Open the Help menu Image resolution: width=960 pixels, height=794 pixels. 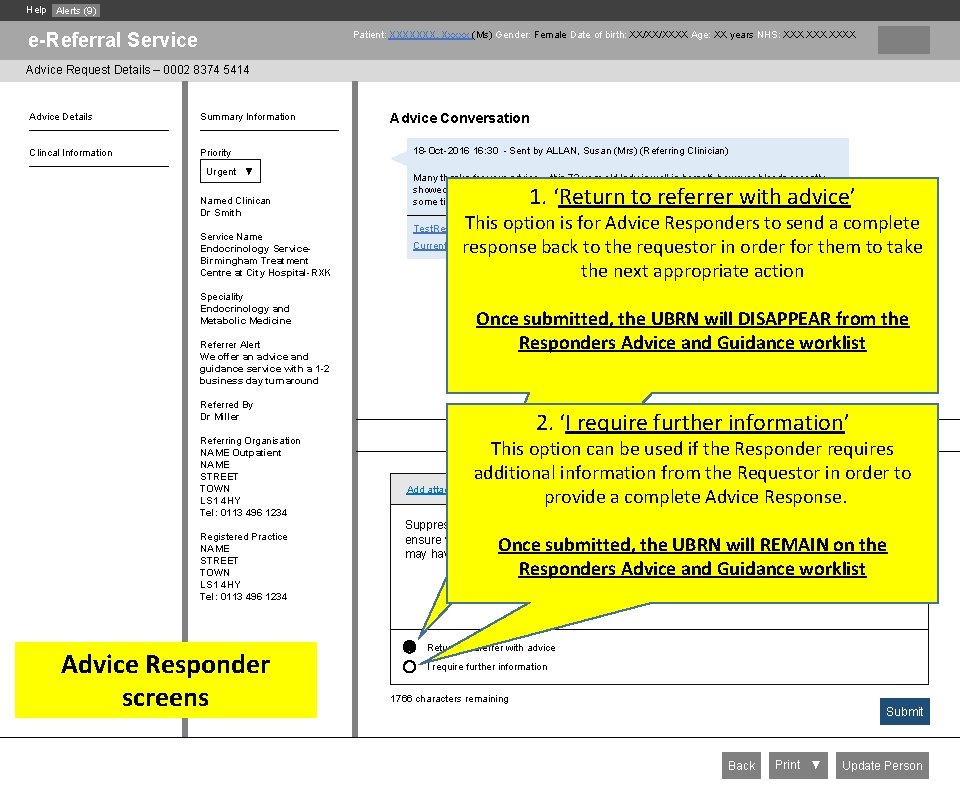36,10
